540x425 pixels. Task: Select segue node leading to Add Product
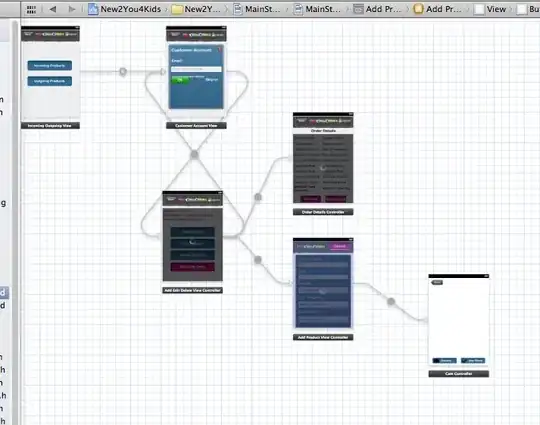(x=258, y=260)
